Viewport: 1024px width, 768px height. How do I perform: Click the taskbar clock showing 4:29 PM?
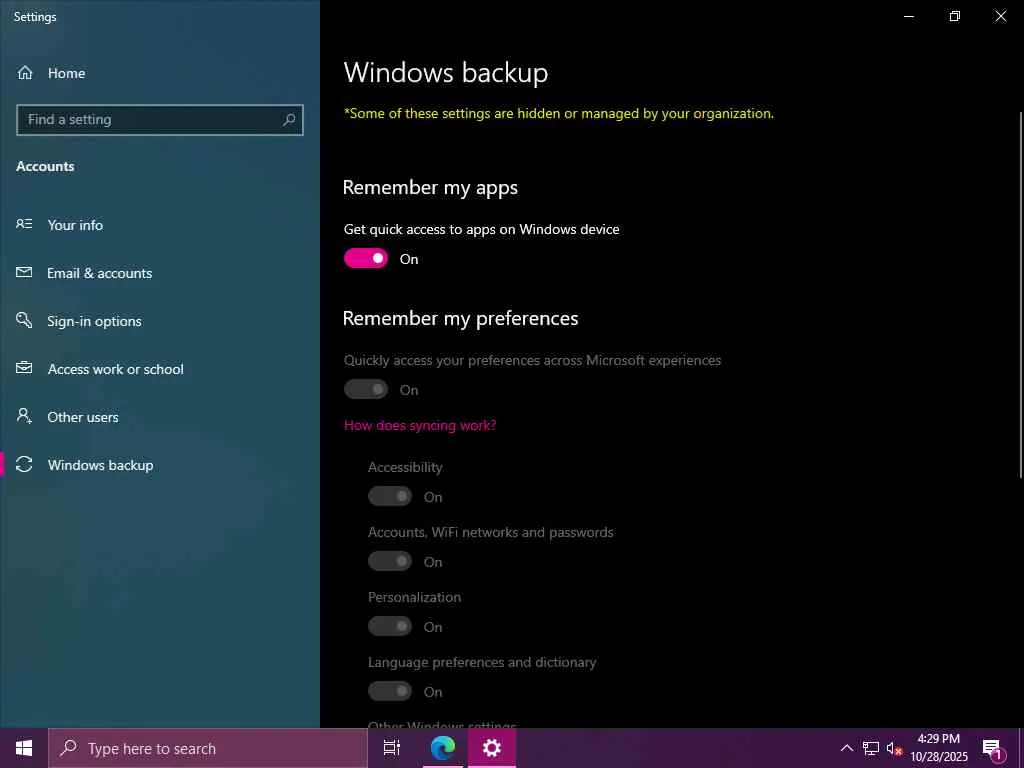tap(939, 748)
